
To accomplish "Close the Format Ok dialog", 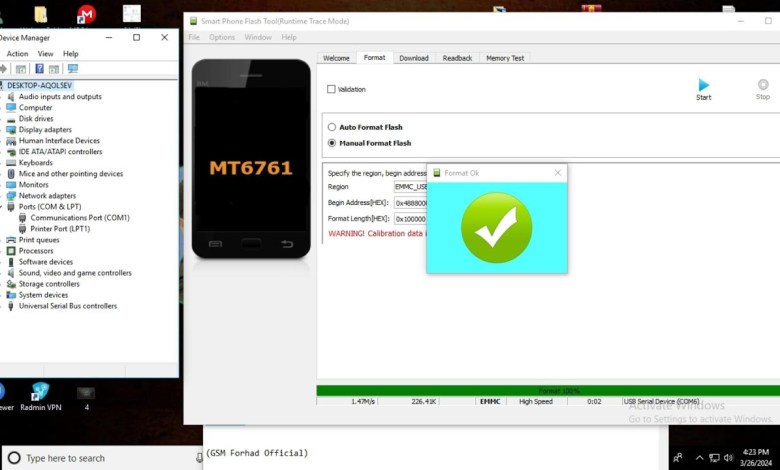I will coord(557,173).
